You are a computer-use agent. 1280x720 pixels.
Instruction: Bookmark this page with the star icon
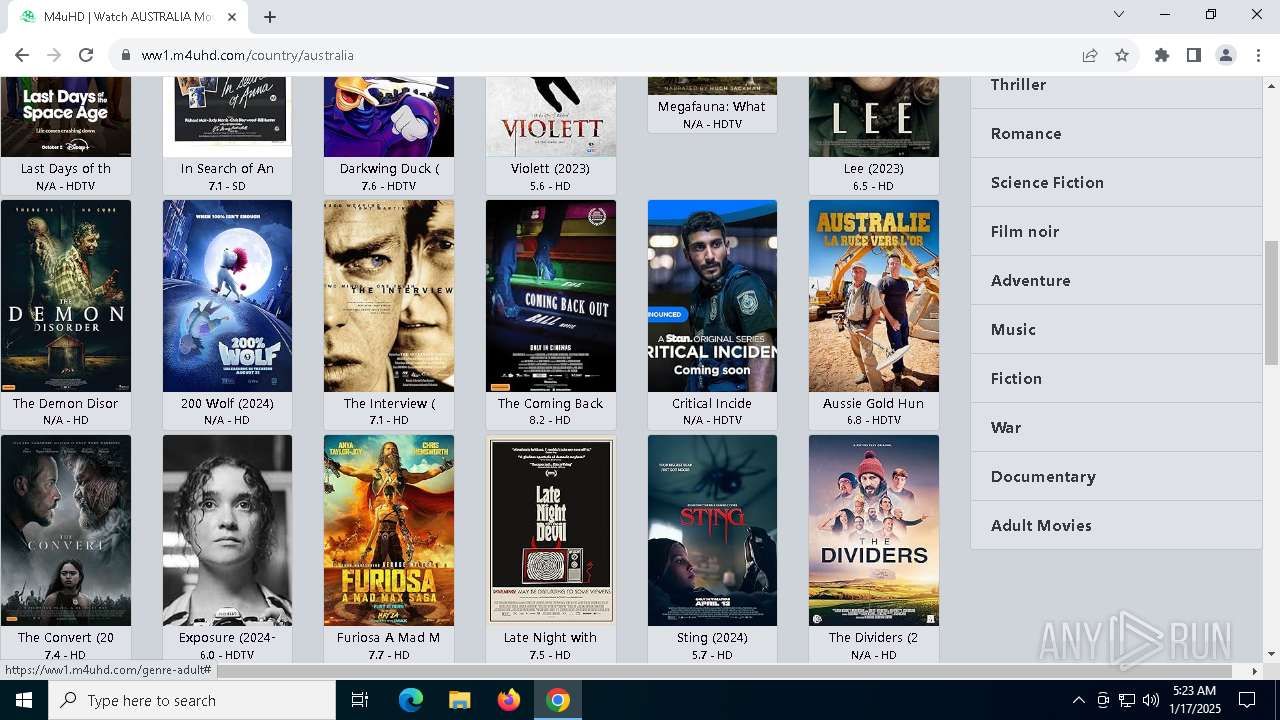(1122, 55)
